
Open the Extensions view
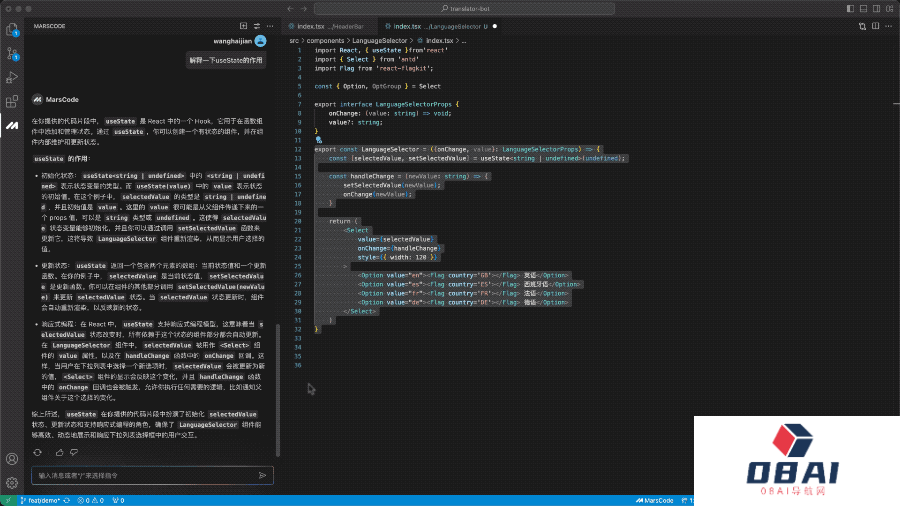pos(12,101)
